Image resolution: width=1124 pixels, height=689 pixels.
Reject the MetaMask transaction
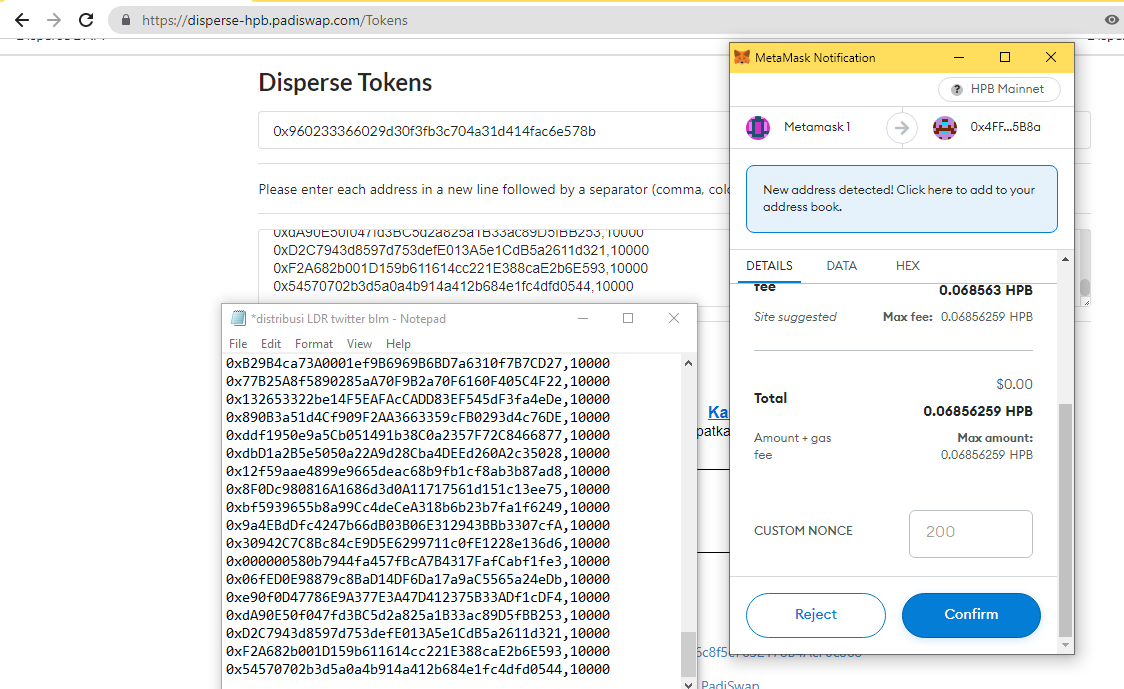tap(816, 615)
